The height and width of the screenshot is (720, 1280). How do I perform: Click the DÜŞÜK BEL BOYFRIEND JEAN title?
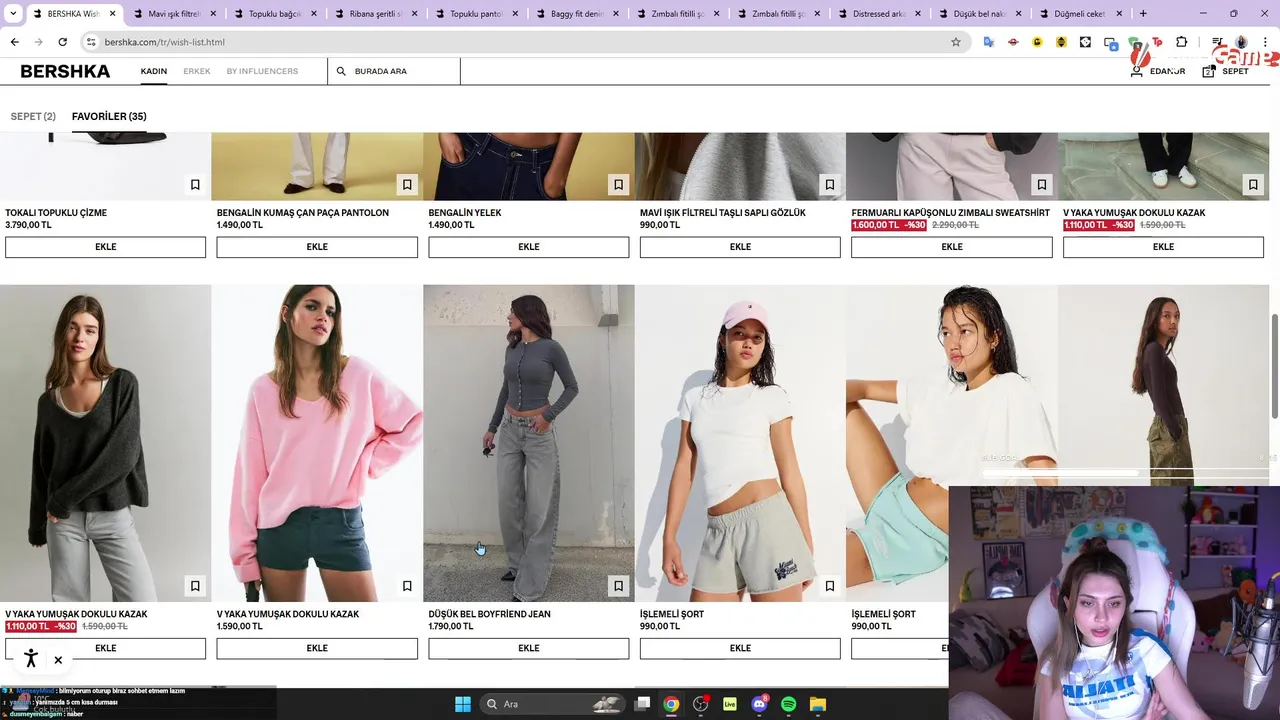point(489,614)
